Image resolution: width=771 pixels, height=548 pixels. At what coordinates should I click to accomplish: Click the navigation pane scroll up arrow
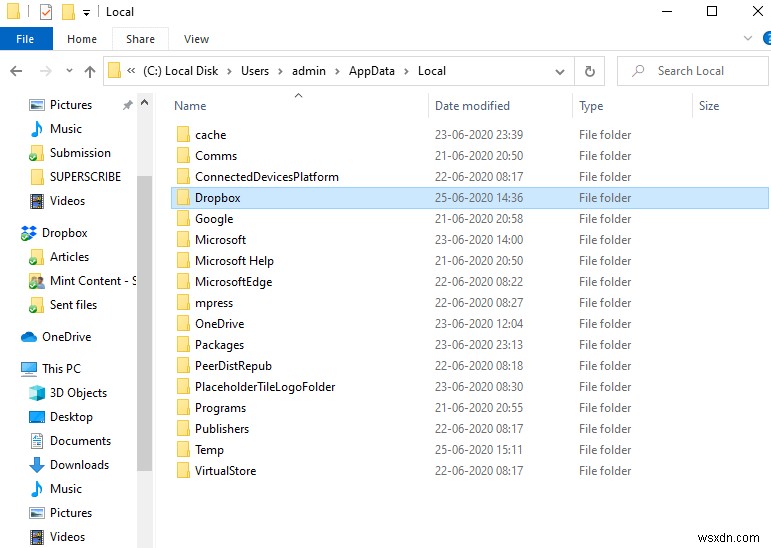145,103
